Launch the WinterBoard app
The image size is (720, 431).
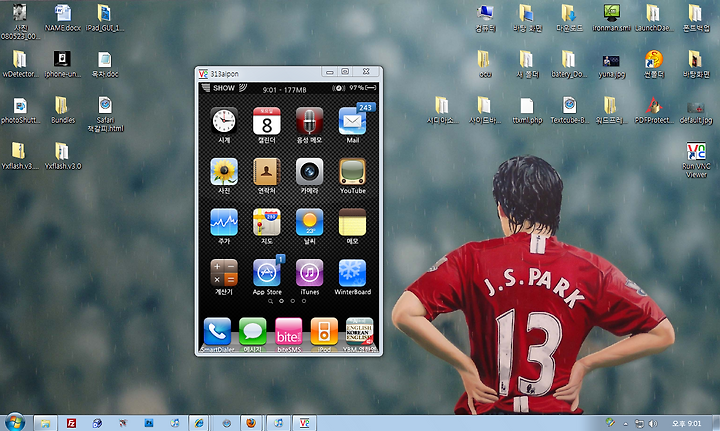(353, 273)
